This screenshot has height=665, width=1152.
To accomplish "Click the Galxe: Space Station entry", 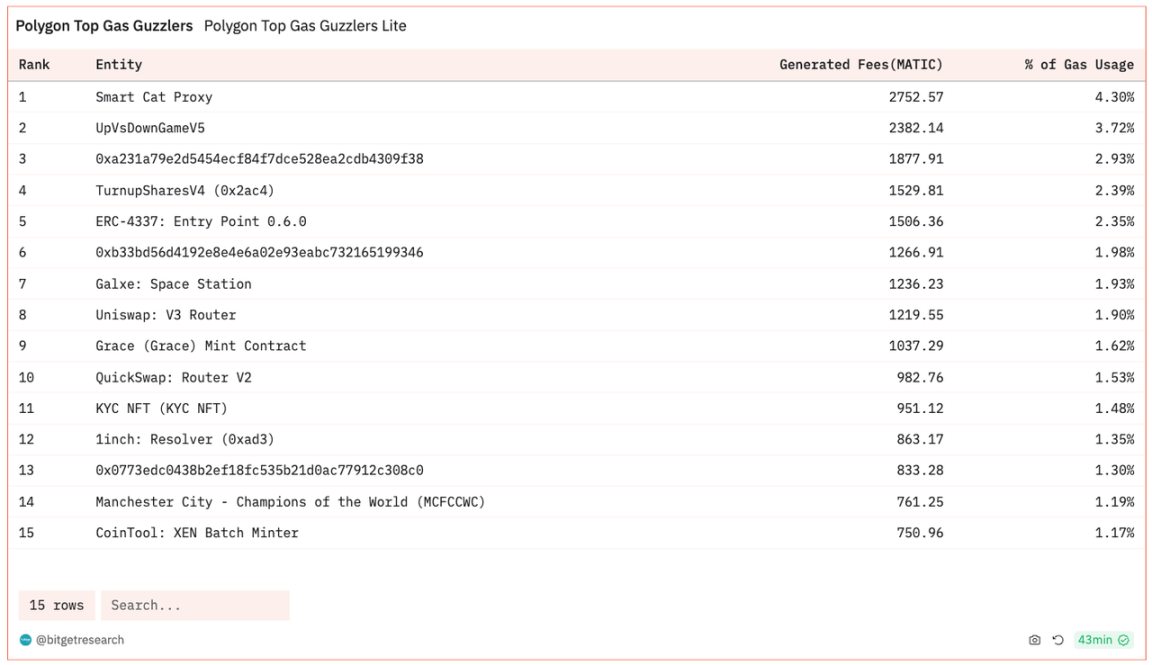I will [x=173, y=284].
